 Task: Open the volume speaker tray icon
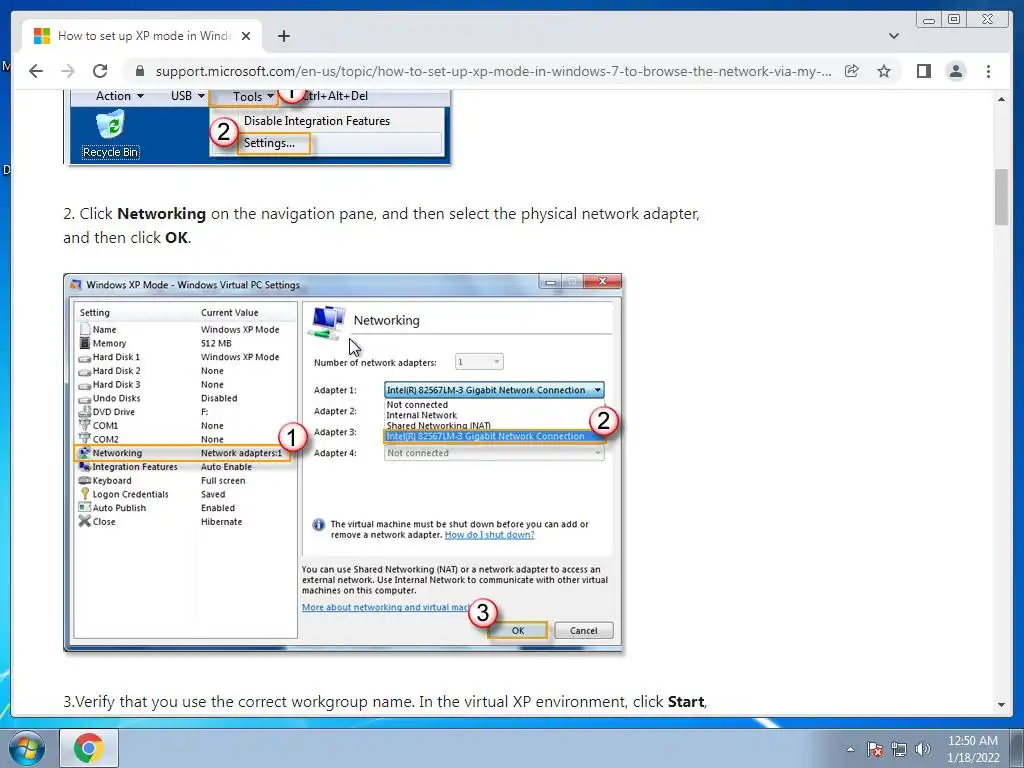click(x=923, y=749)
